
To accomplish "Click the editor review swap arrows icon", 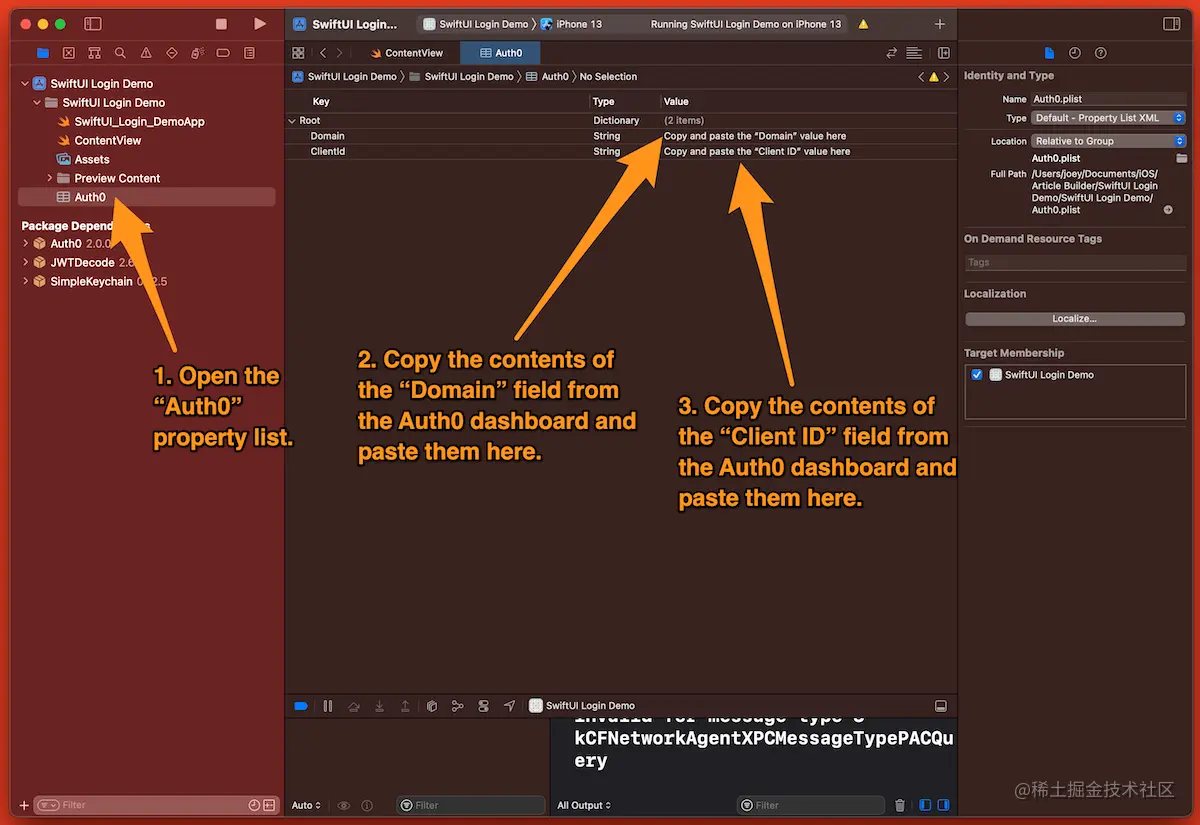I will pos(891,52).
